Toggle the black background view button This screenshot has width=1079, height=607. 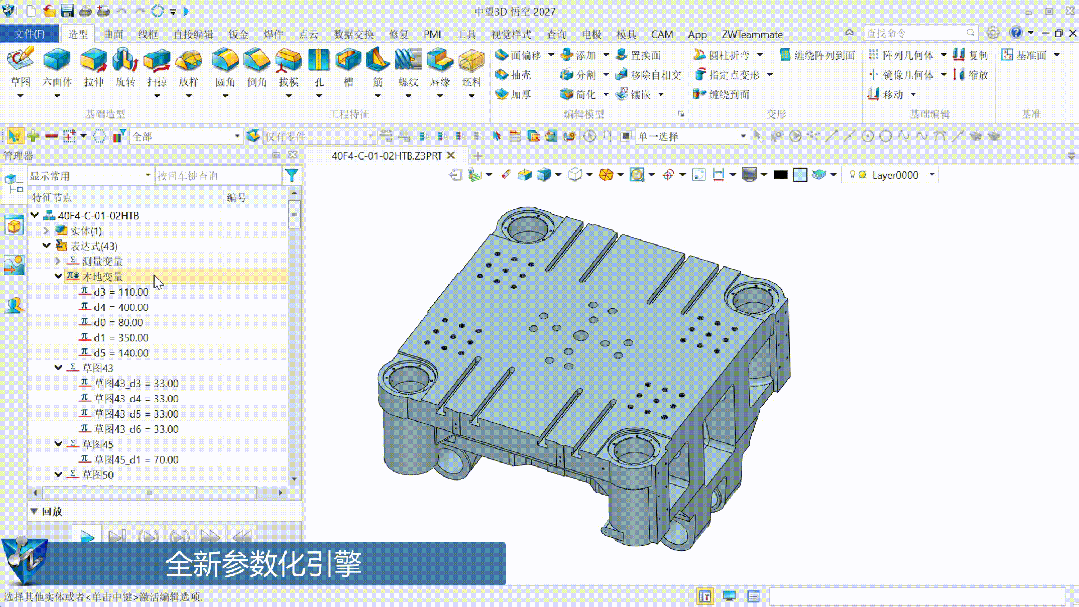(x=780, y=175)
